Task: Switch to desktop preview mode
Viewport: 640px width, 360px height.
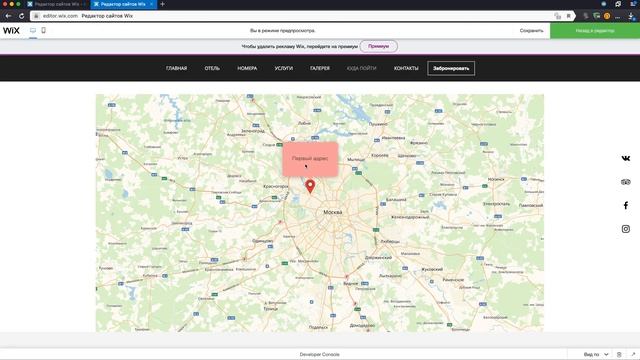Action: click(x=33, y=30)
